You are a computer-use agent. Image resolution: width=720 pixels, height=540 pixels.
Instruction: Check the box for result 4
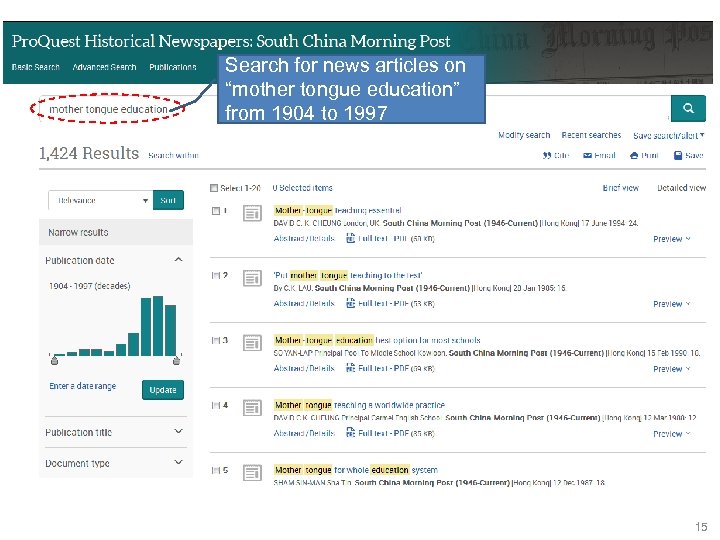pyautogui.click(x=216, y=405)
